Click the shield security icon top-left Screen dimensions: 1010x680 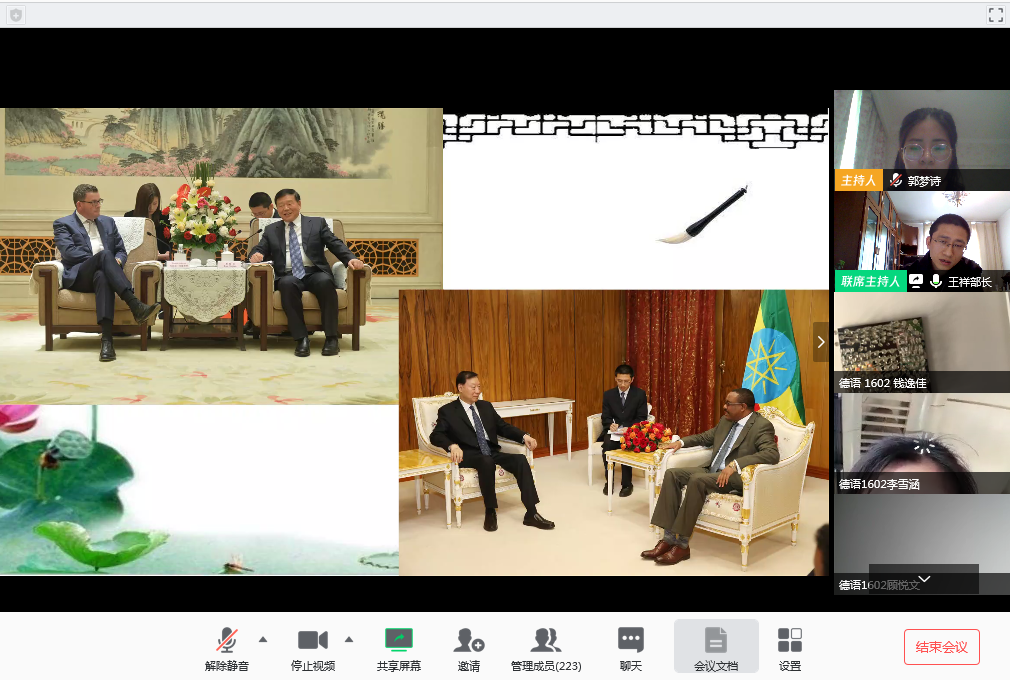point(16,15)
